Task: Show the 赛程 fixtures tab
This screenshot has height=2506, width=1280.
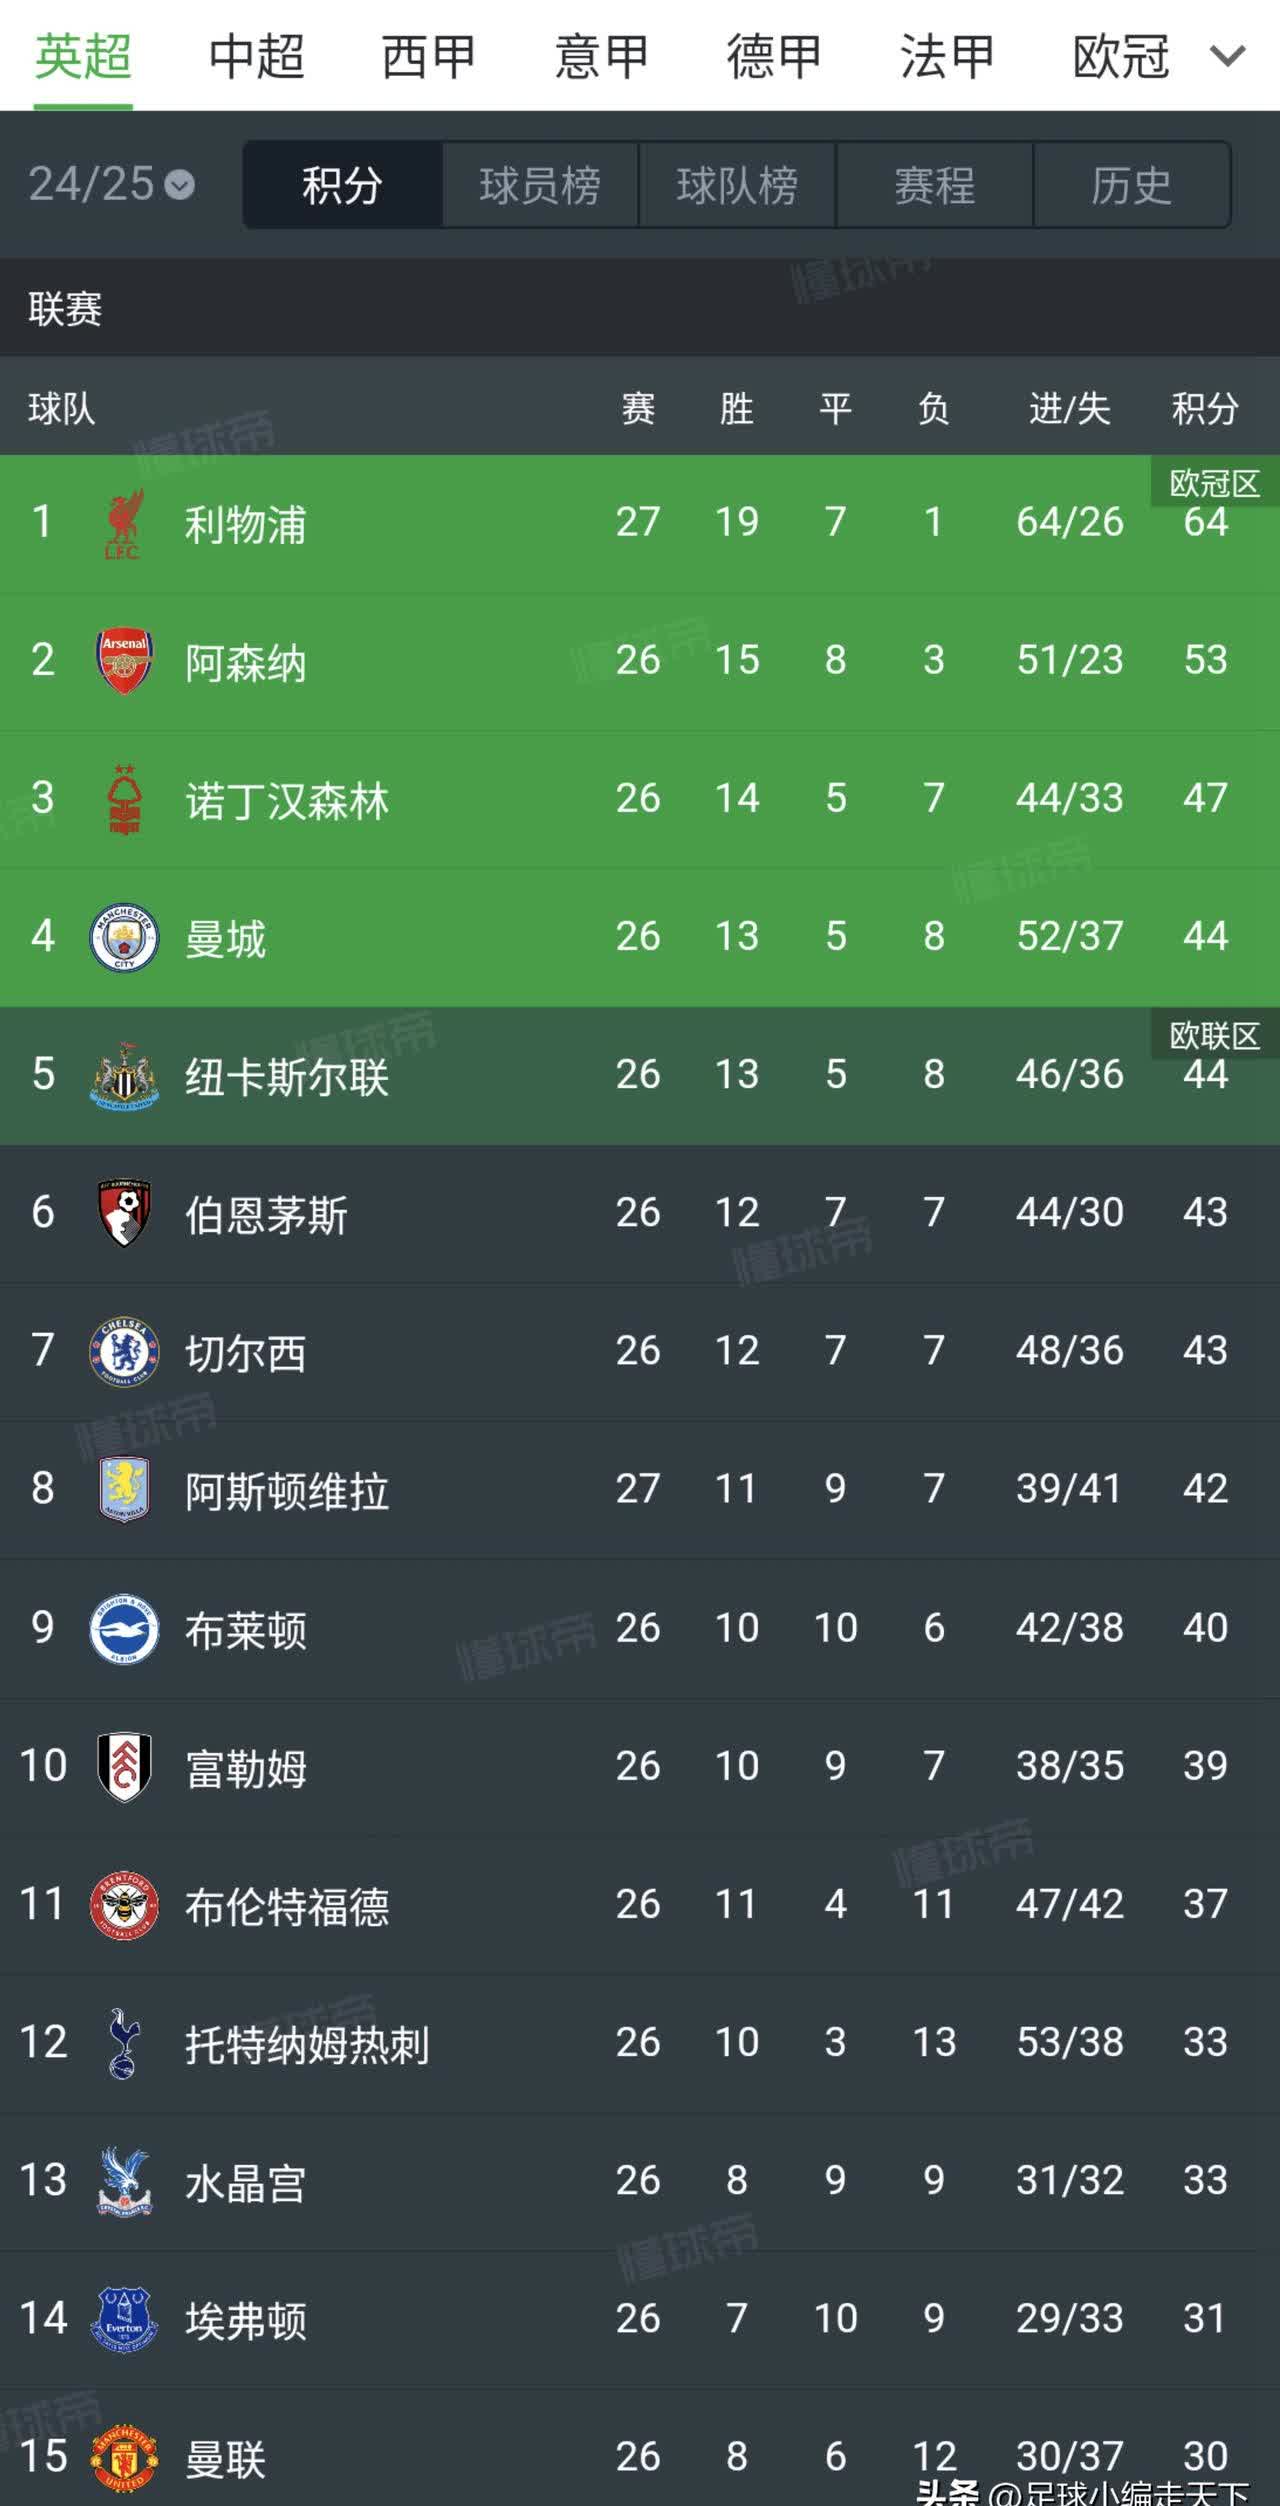Action: point(934,185)
